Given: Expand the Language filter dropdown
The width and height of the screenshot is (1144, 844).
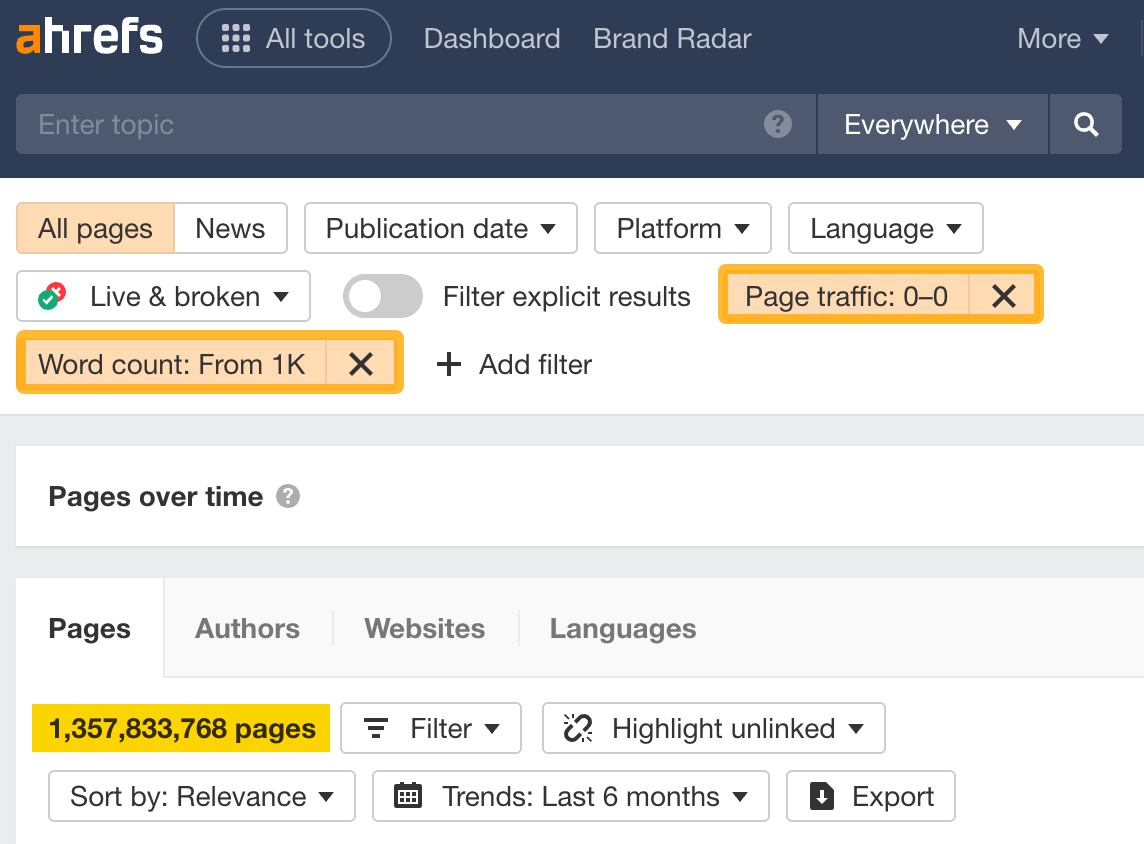Looking at the screenshot, I should click(885, 228).
